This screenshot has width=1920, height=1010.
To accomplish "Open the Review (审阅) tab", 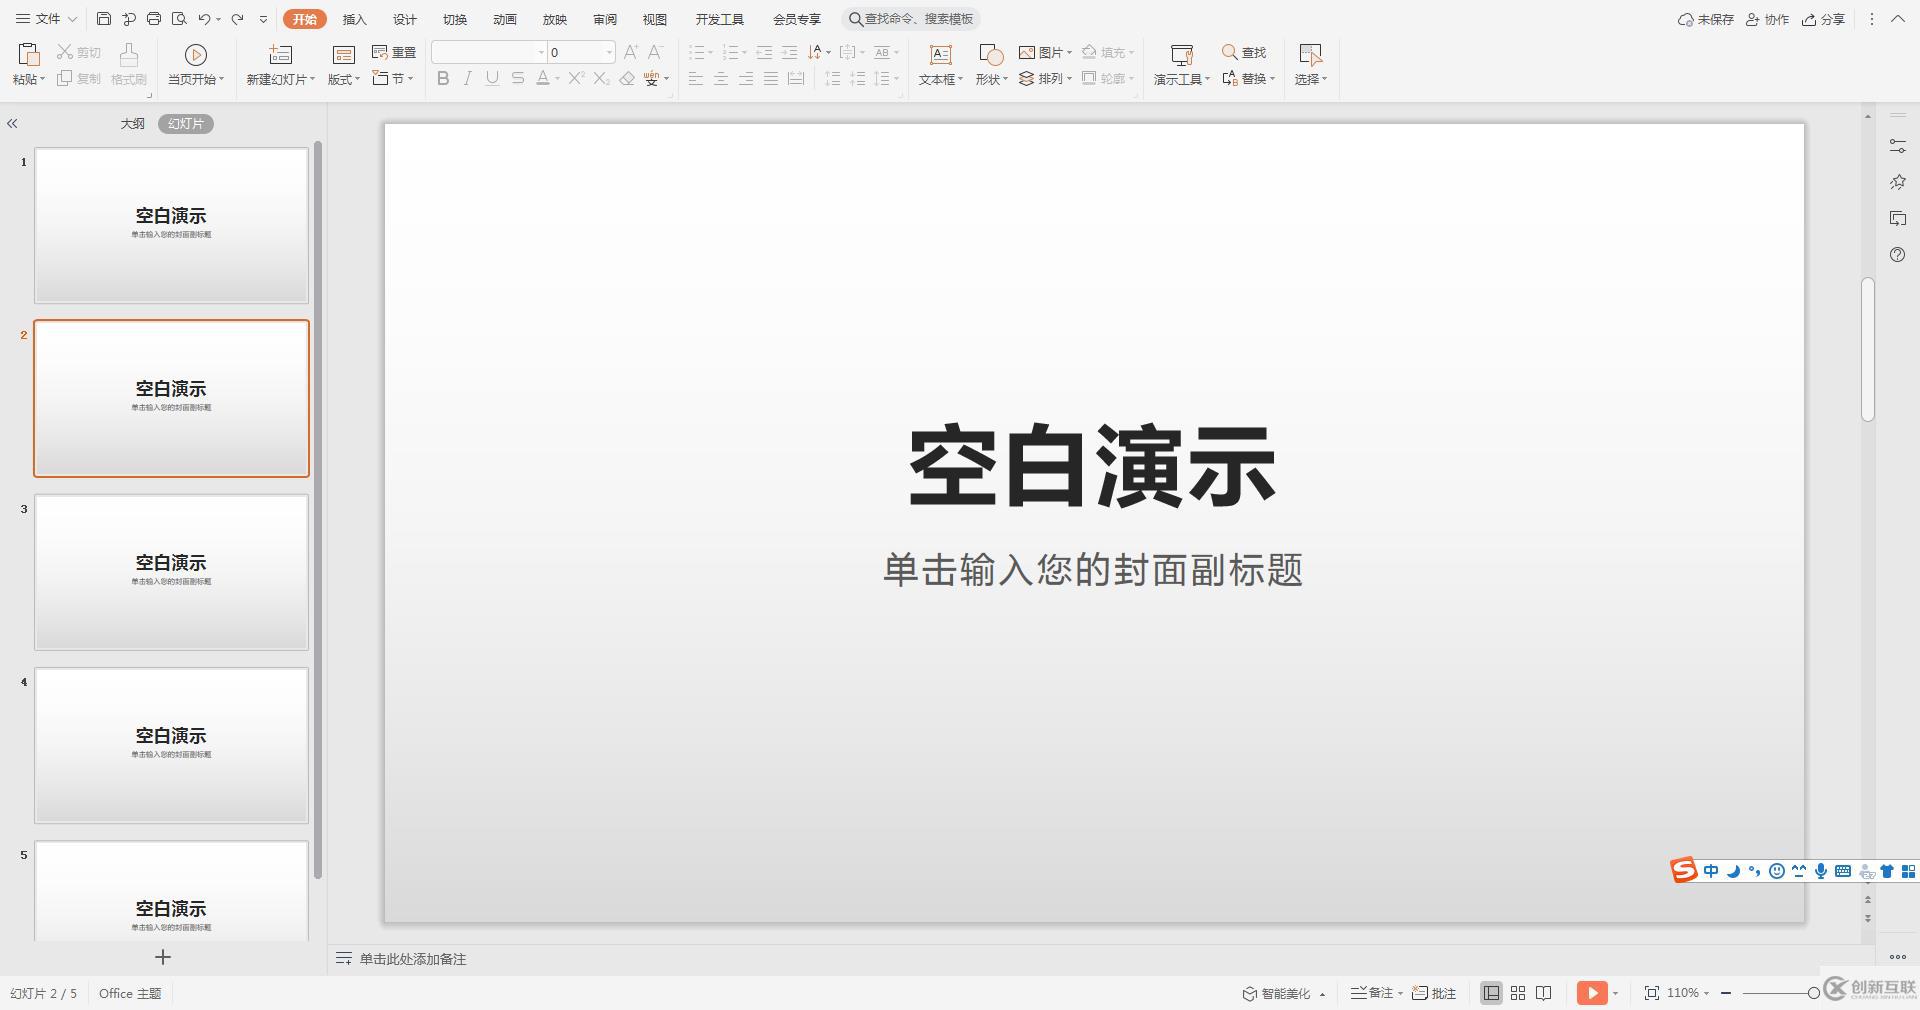I will (605, 19).
